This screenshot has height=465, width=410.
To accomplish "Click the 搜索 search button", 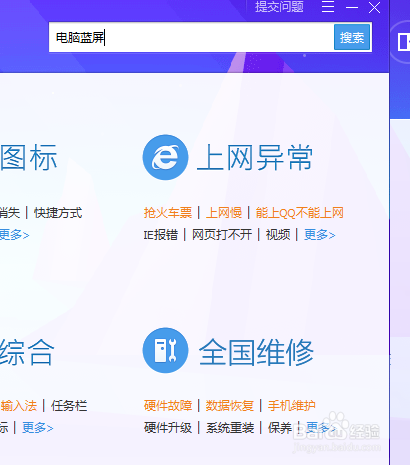I will tap(352, 37).
